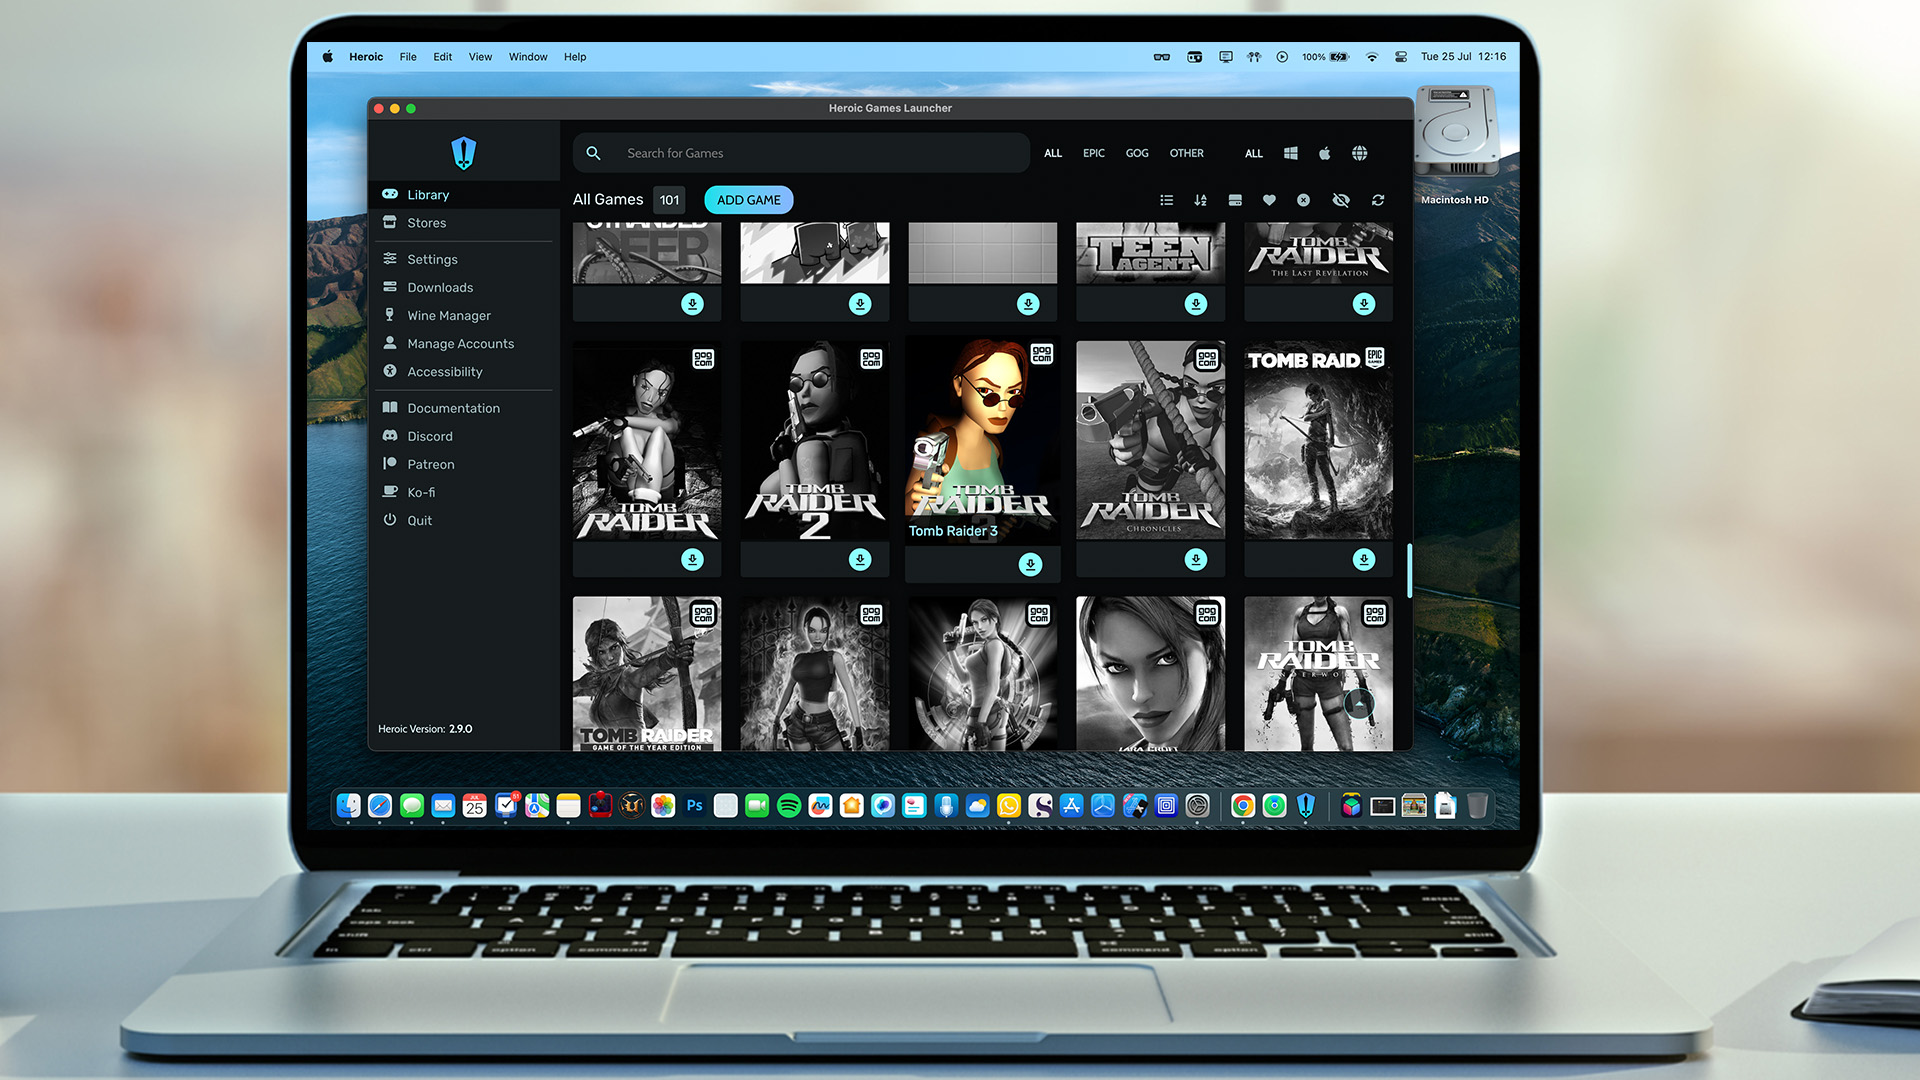The image size is (1920, 1080).
Task: Click the refresh/sync icon in toolbar
Action: pos(1379,199)
